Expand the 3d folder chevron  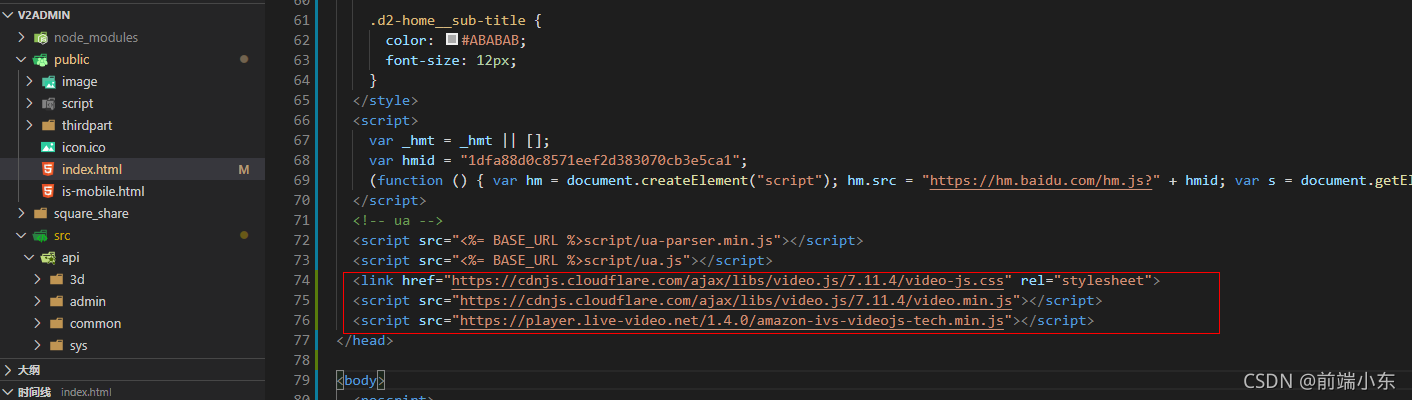38,279
